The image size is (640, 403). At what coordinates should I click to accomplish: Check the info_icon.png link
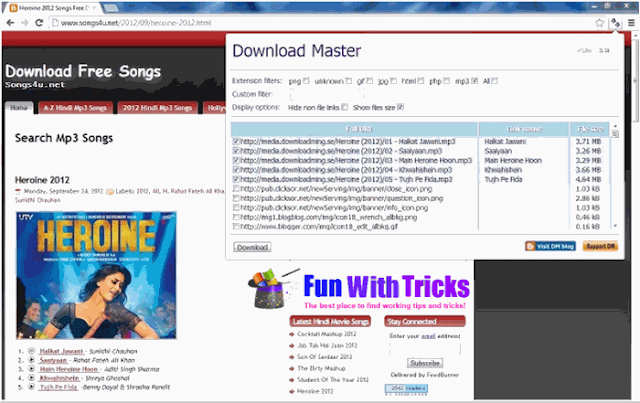236,207
